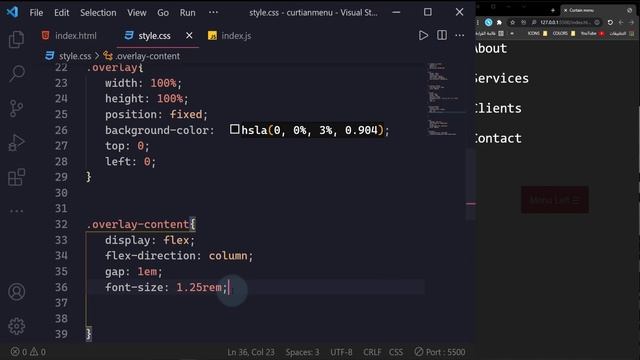640x360 pixels.
Task: Open the Explorer view in the activity bar
Action: [16, 40]
